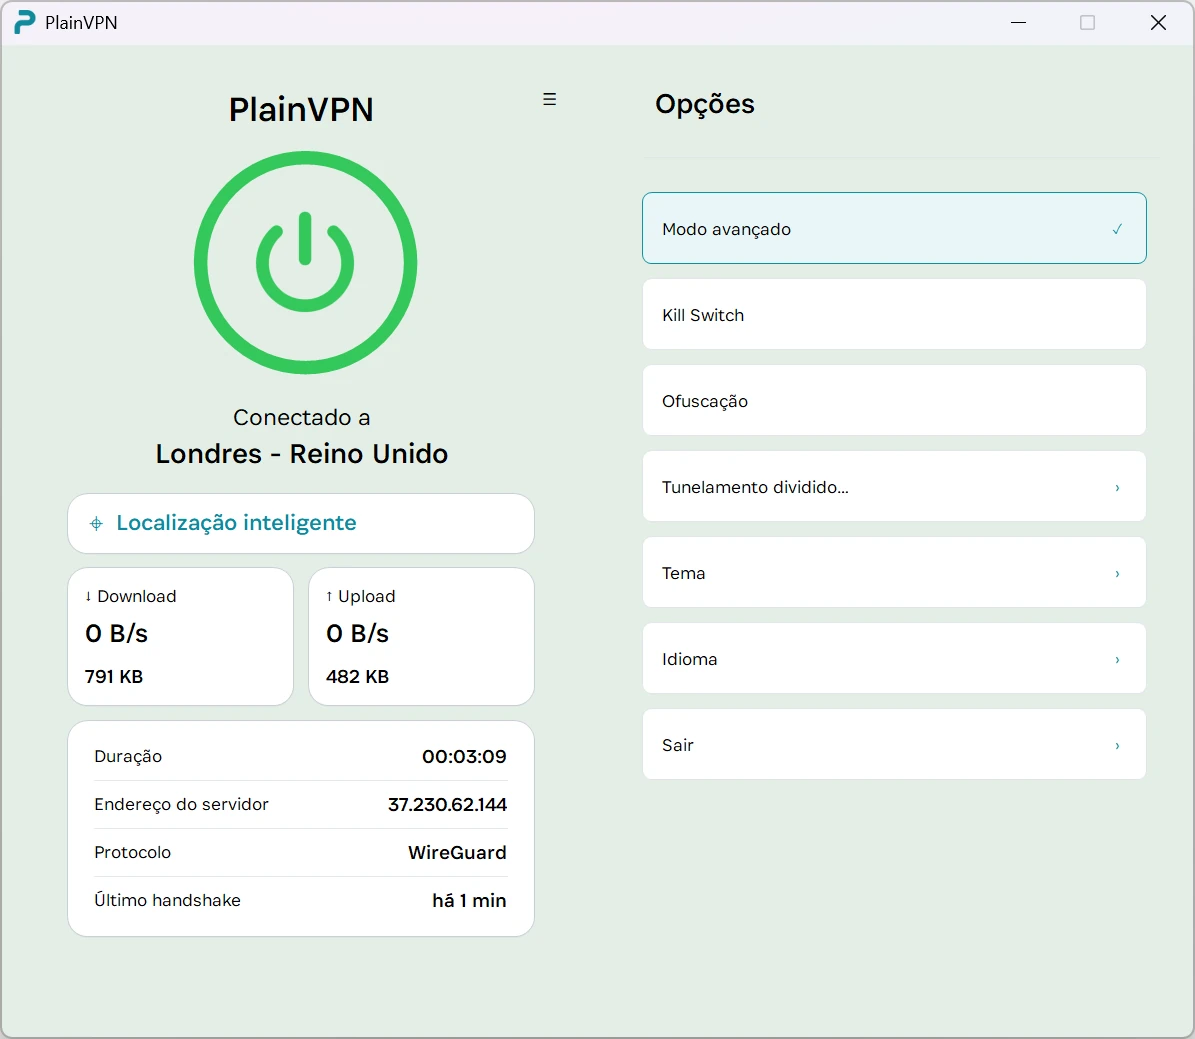Click the Conectado a status text
1195x1039 pixels.
pos(302,417)
